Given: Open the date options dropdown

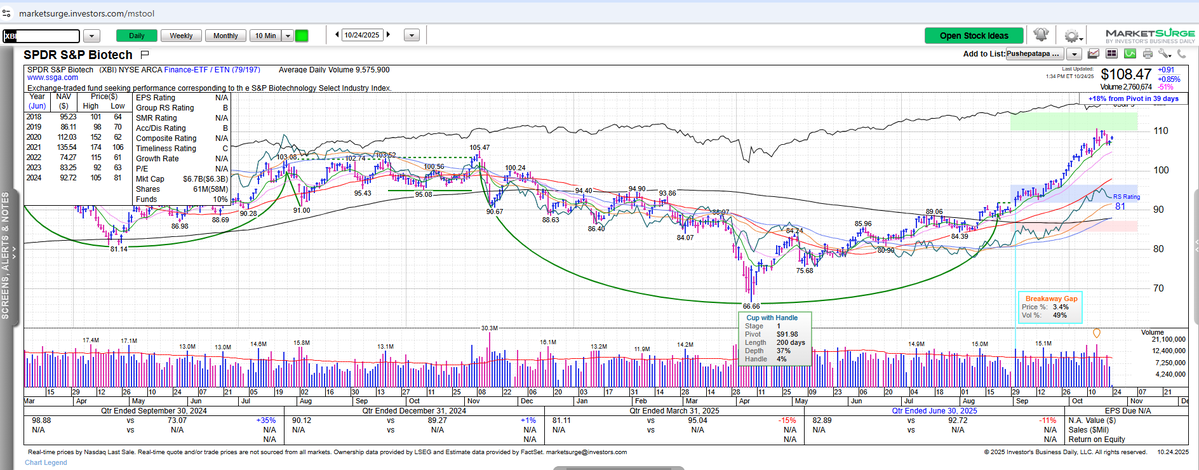Looking at the screenshot, I should (x=411, y=34).
